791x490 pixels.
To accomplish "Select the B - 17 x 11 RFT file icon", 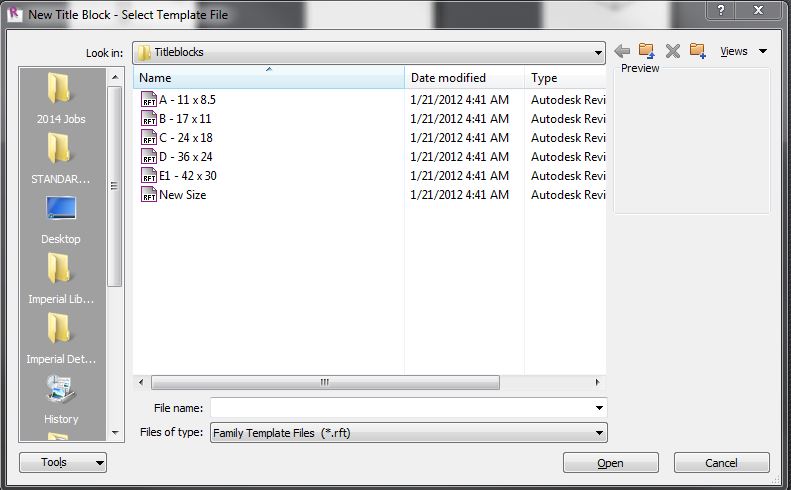I will 149,119.
